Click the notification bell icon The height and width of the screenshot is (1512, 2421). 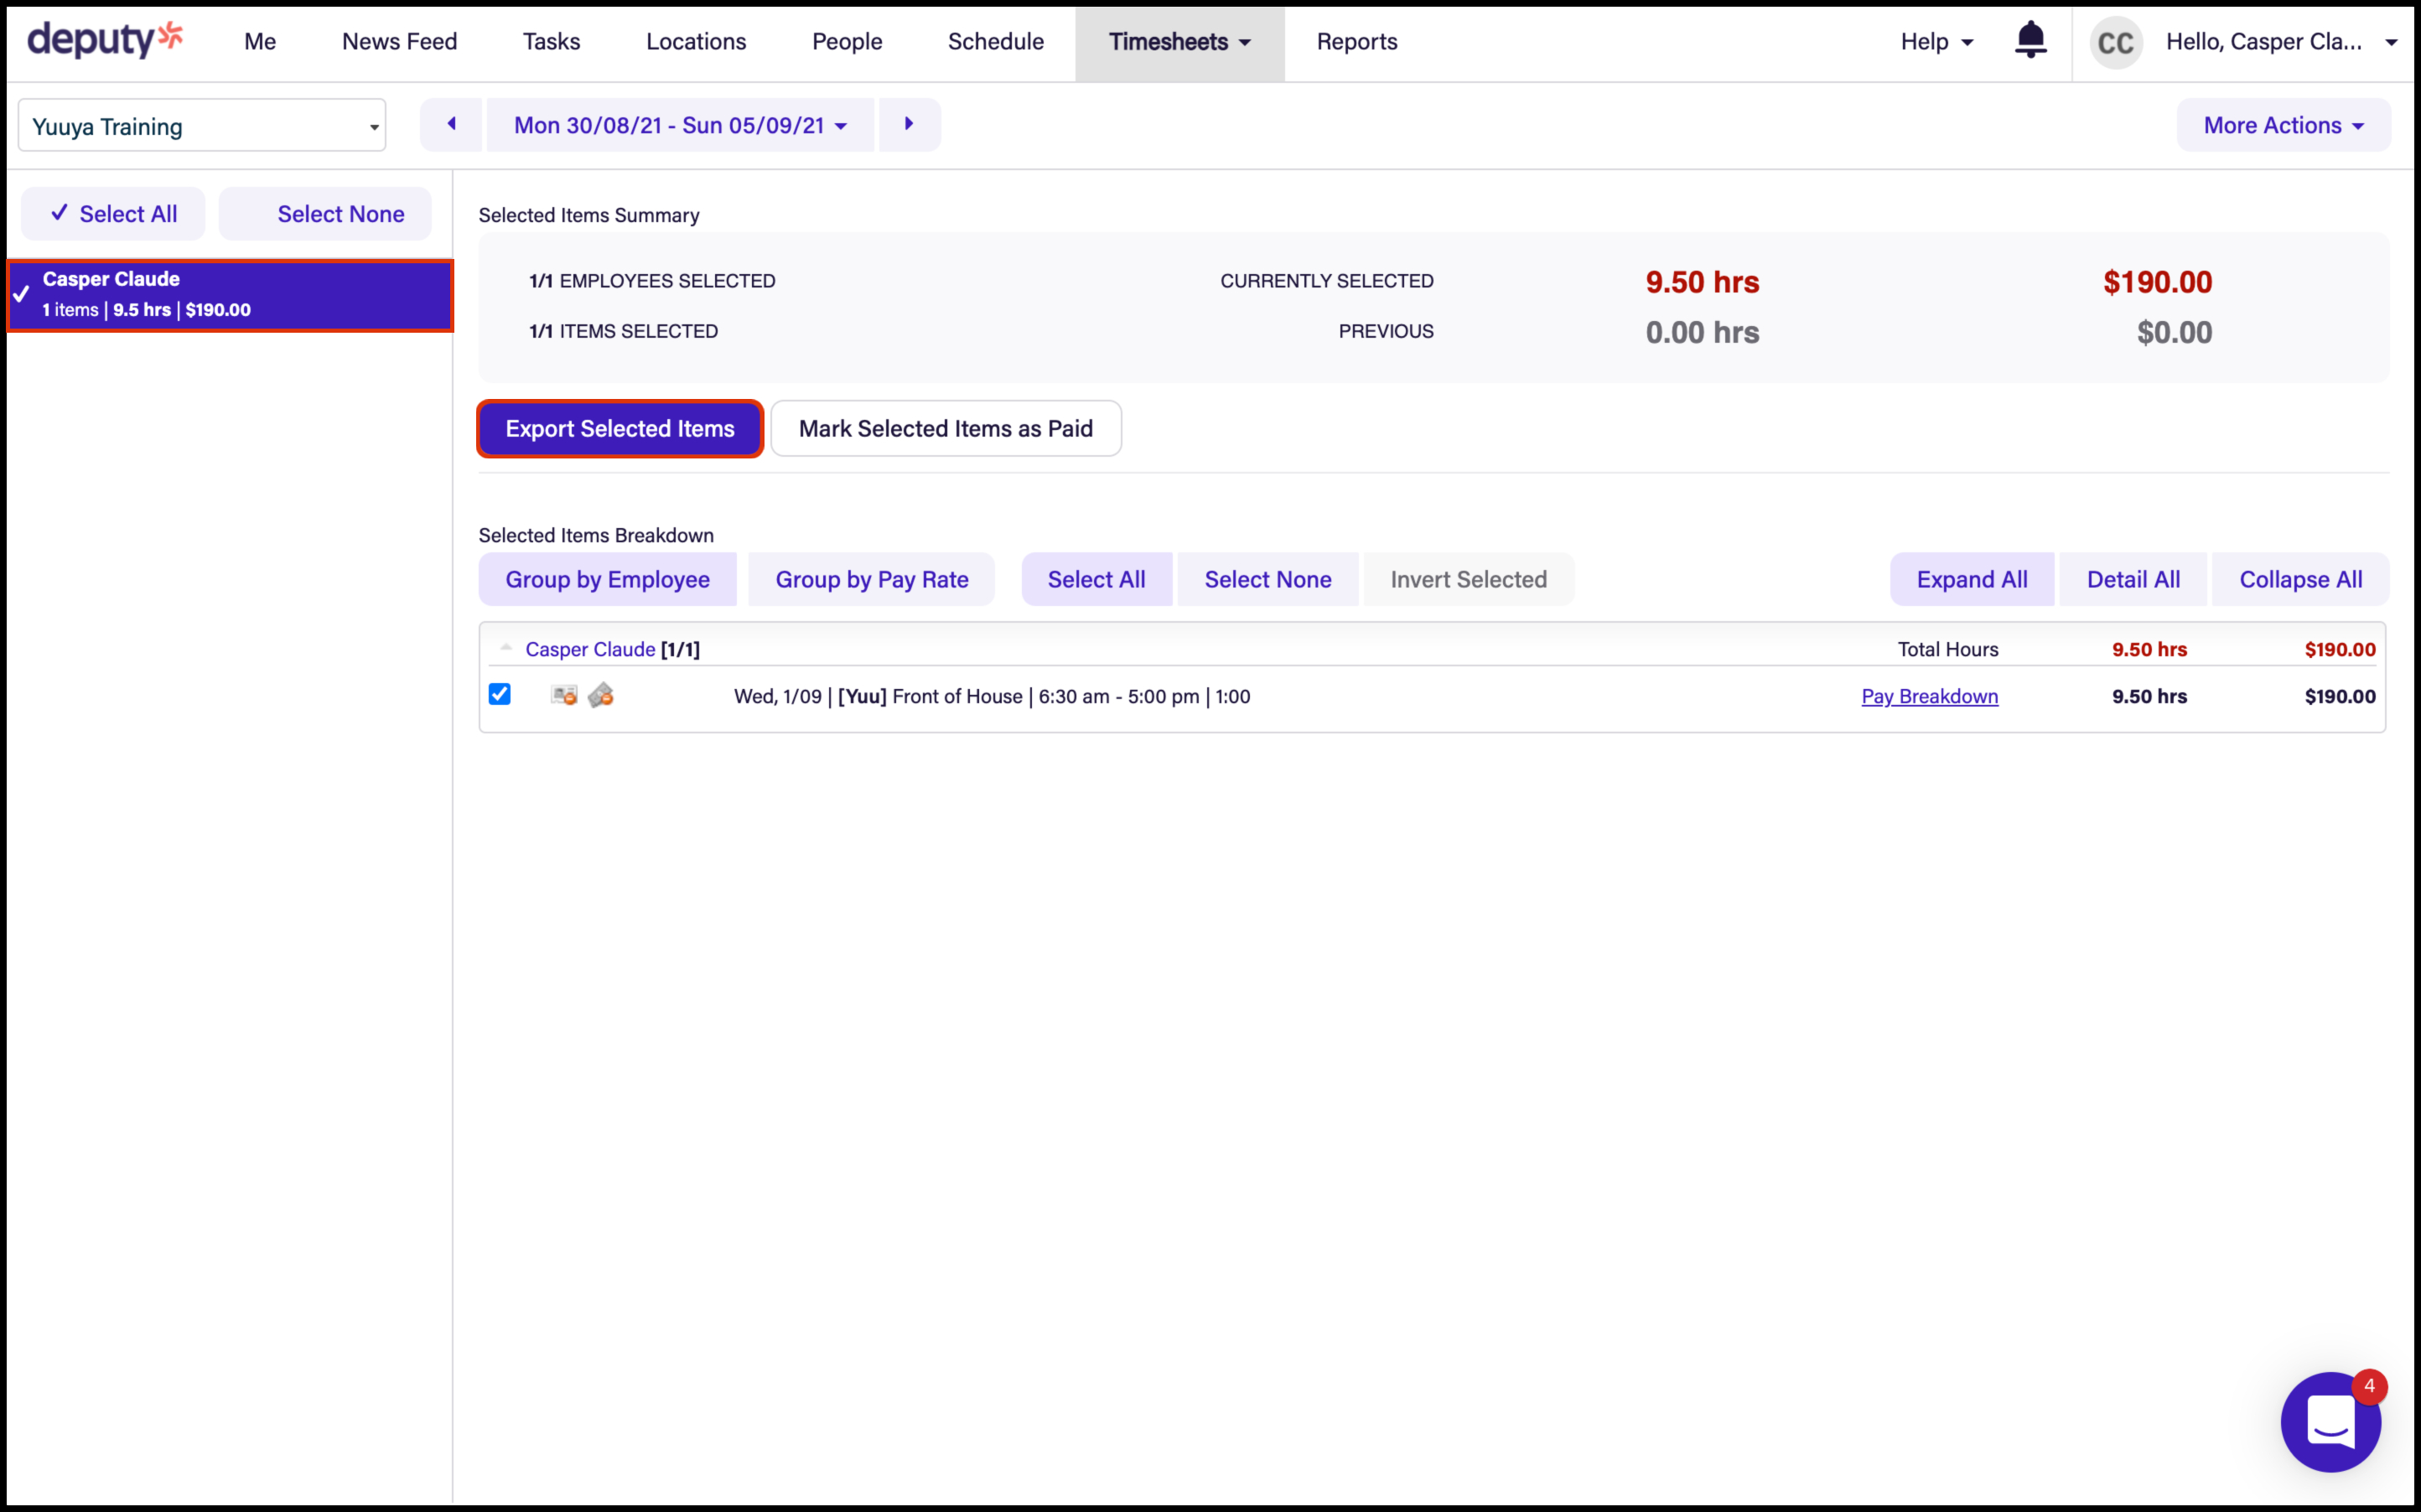2030,40
